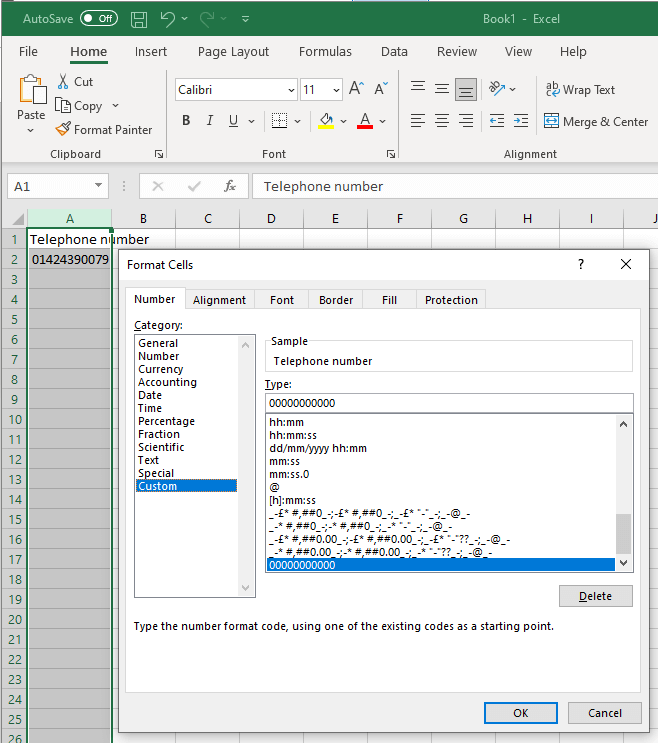
Task: Toggle Underline formatting
Action: point(233,121)
